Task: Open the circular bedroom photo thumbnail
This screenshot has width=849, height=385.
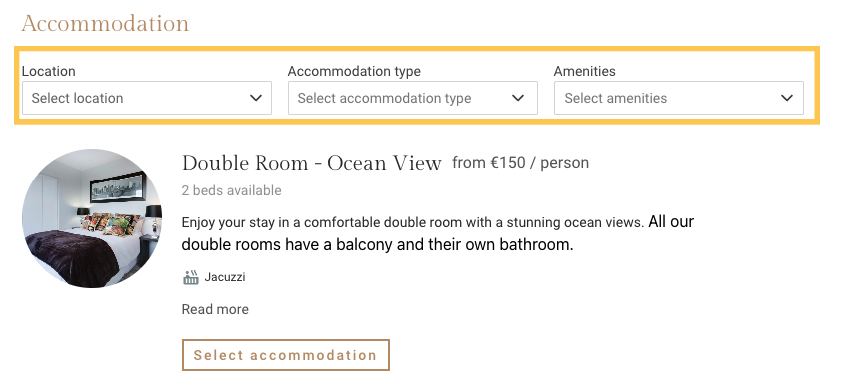Action: pyautogui.click(x=92, y=218)
